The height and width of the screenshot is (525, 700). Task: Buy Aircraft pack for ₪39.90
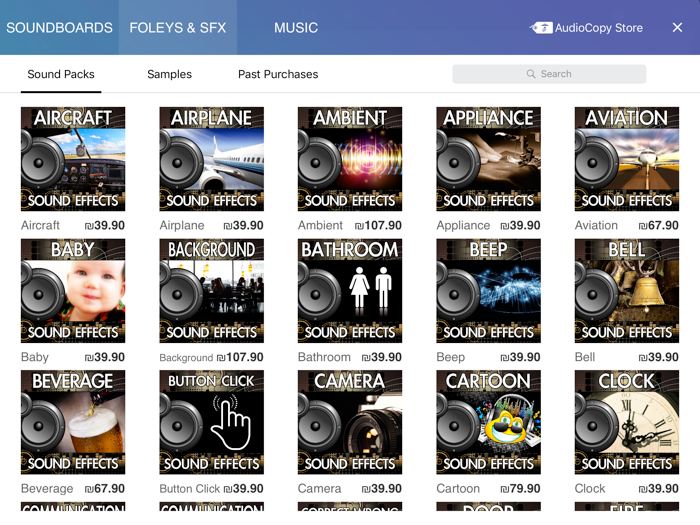tap(105, 225)
